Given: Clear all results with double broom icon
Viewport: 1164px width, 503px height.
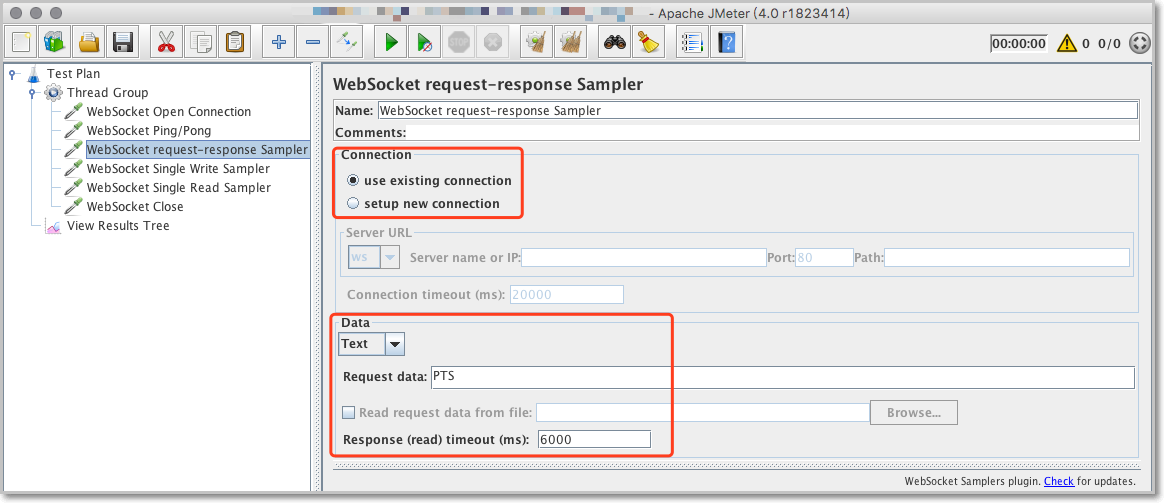Looking at the screenshot, I should pyautogui.click(x=569, y=42).
